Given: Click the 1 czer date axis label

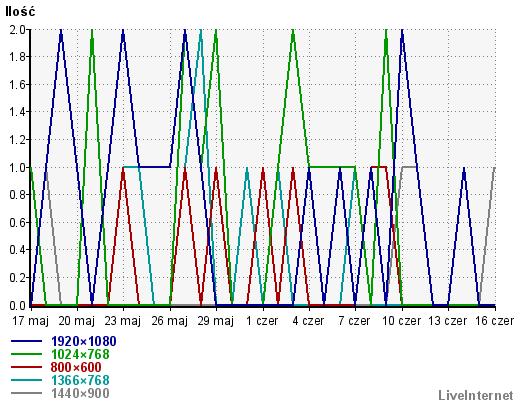Looking at the screenshot, I should coord(262,321).
